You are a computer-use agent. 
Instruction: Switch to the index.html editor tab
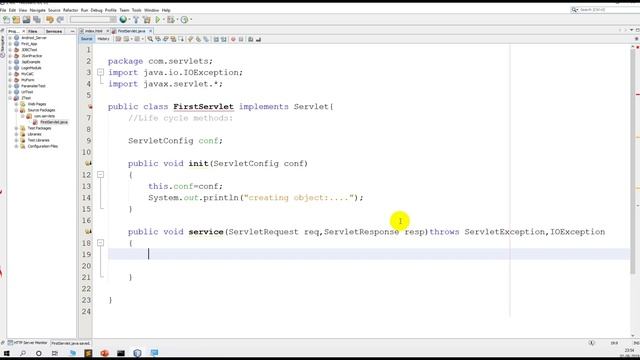point(94,31)
